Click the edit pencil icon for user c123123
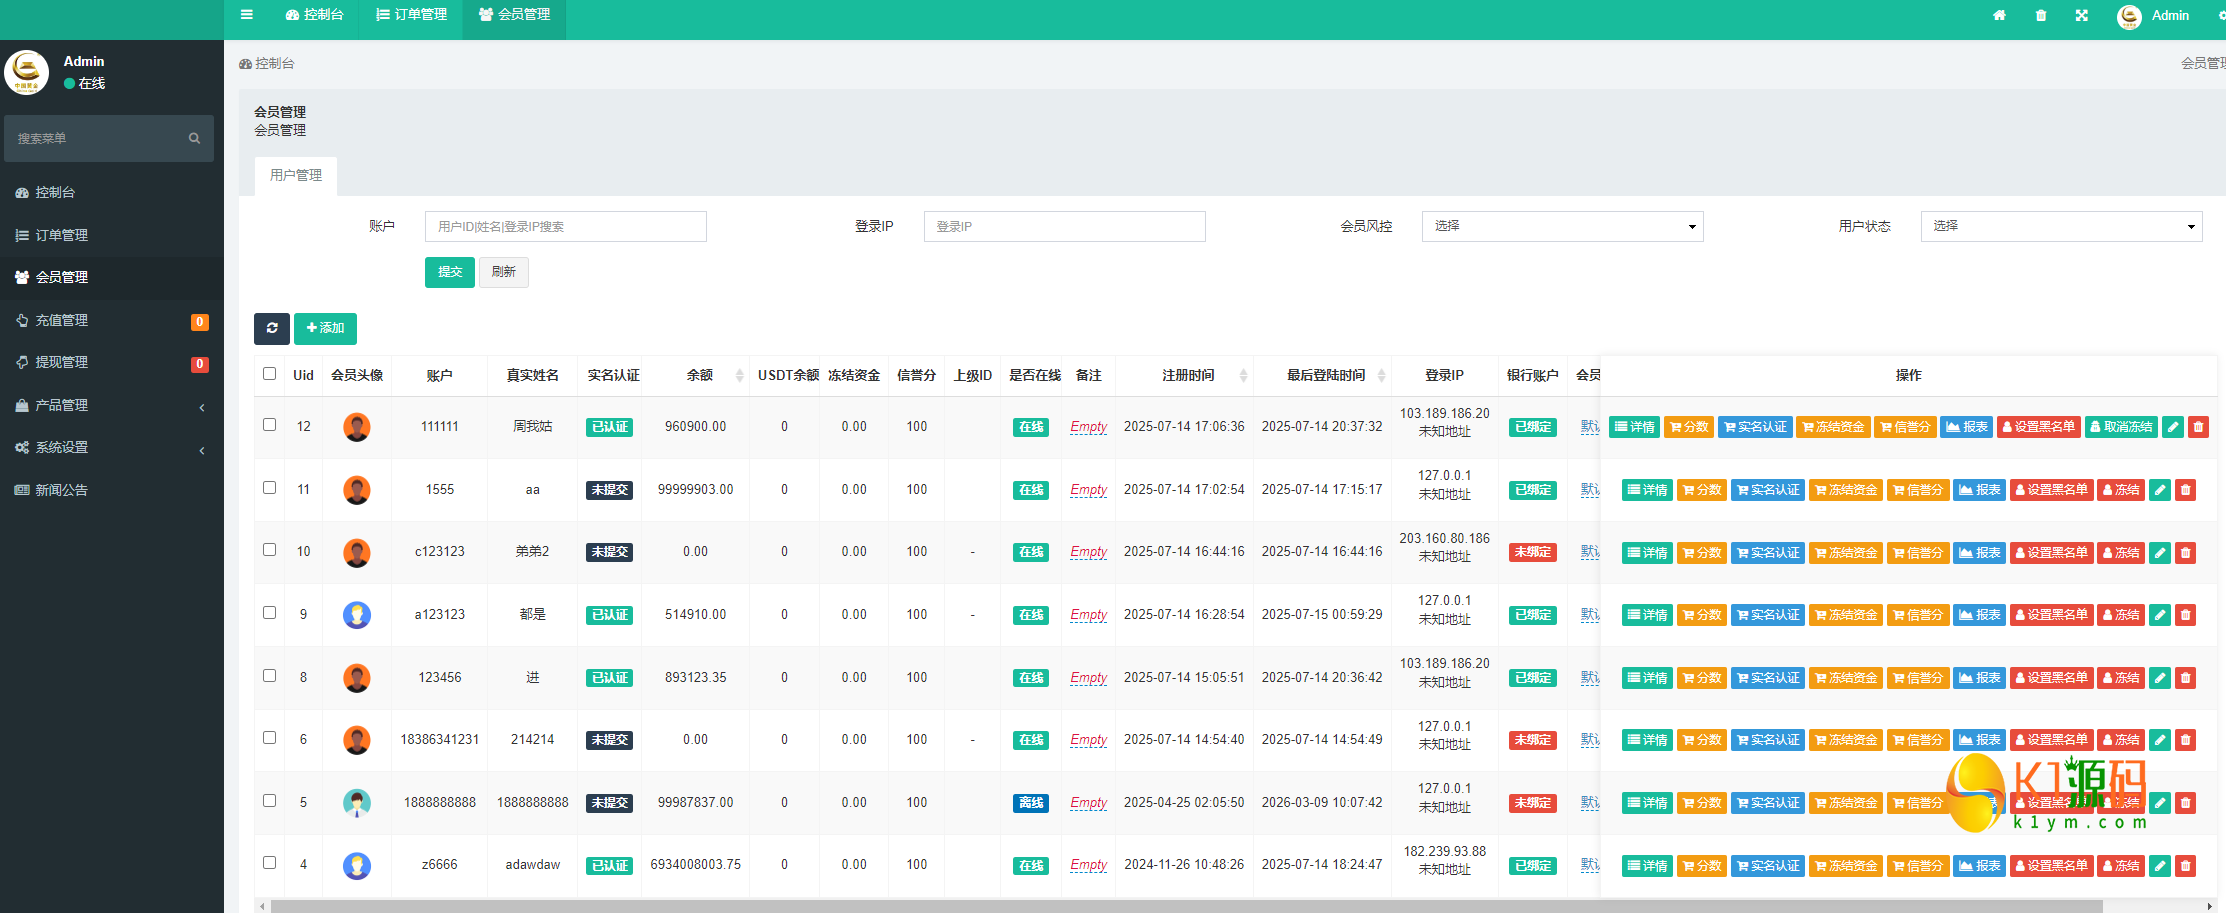 click(2160, 553)
